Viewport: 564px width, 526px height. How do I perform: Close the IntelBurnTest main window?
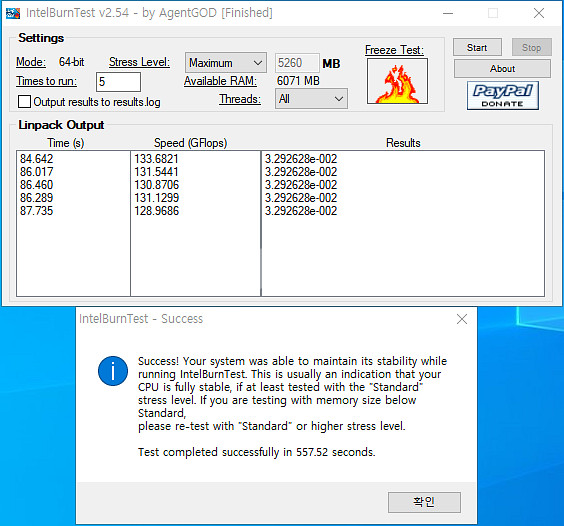click(539, 13)
